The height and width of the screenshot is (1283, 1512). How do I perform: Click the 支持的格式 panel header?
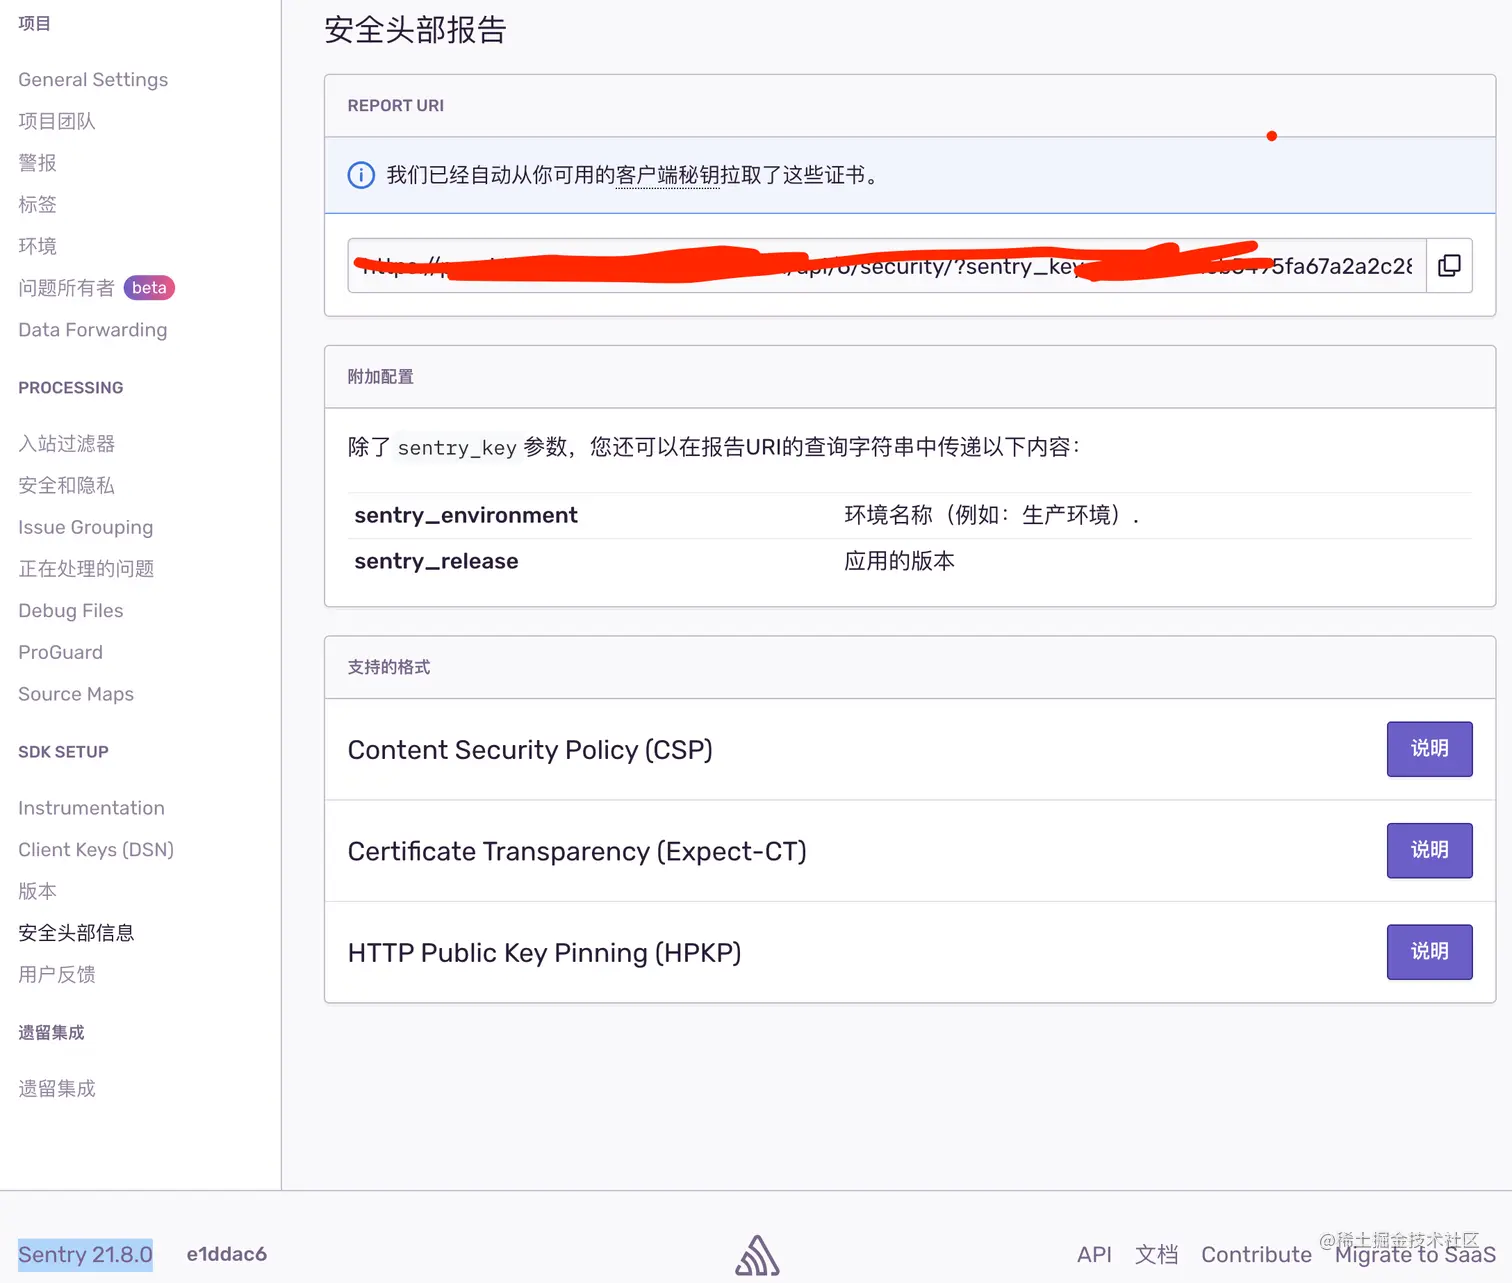pos(389,667)
